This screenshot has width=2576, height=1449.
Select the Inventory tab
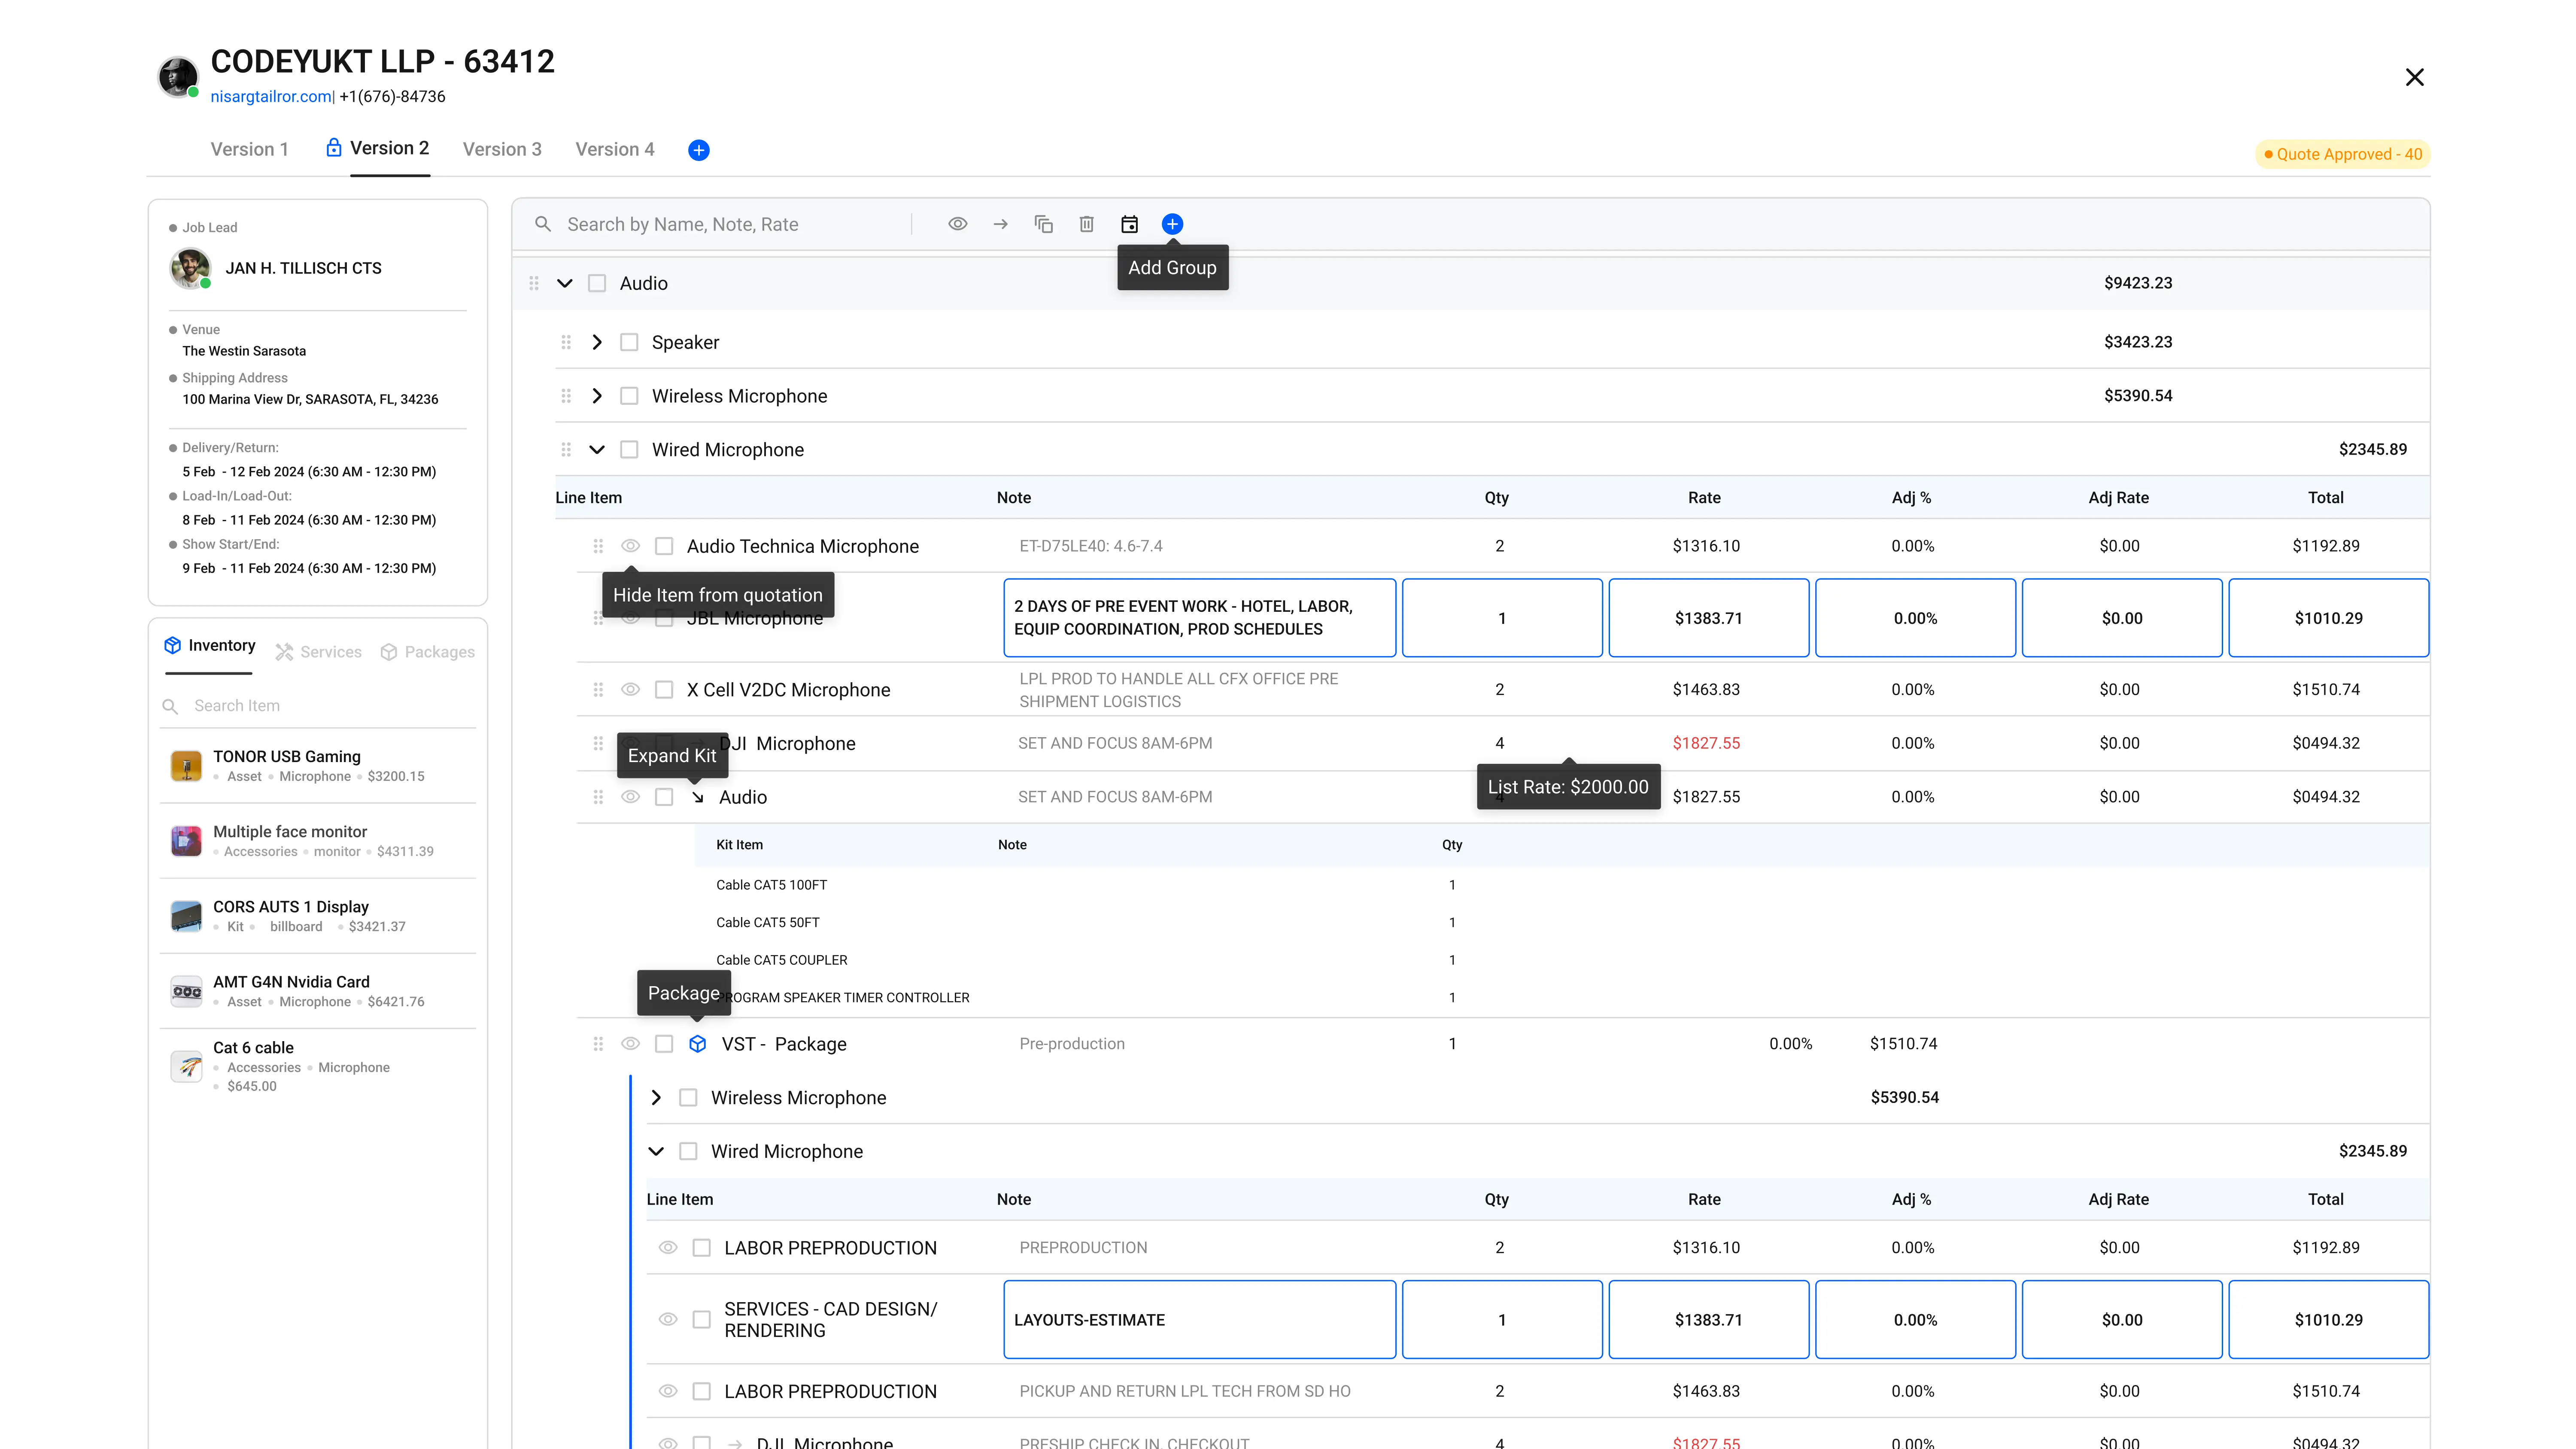pos(210,646)
